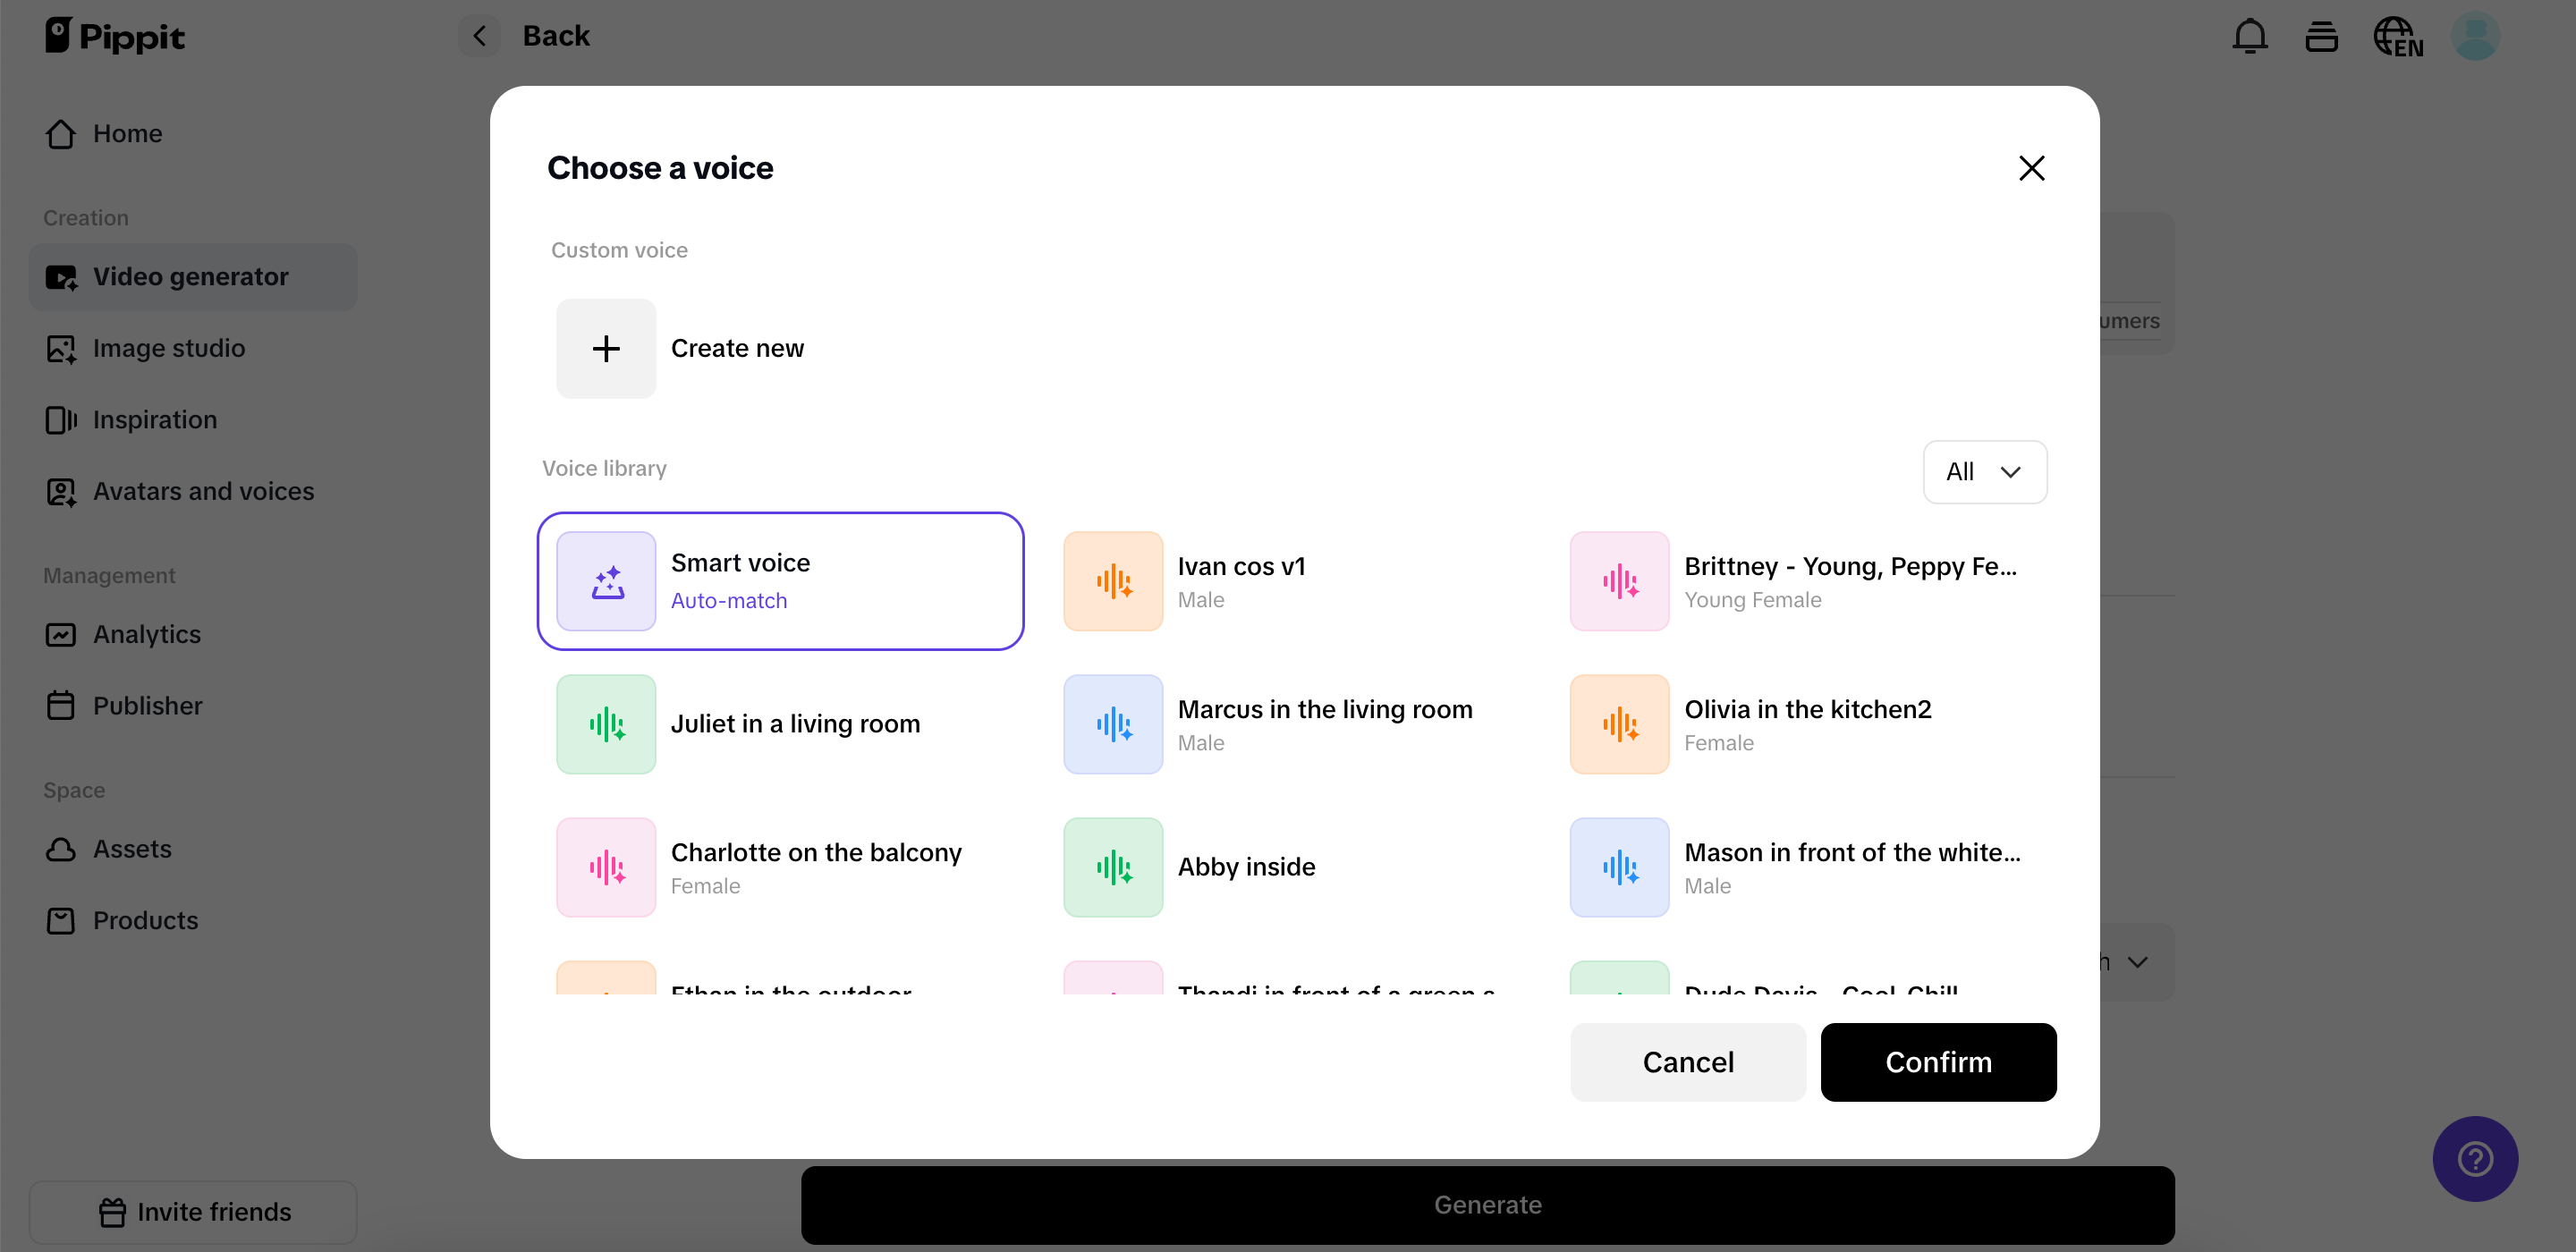This screenshot has width=2576, height=1252.
Task: Confirm the chosen voice
Action: click(x=1938, y=1062)
